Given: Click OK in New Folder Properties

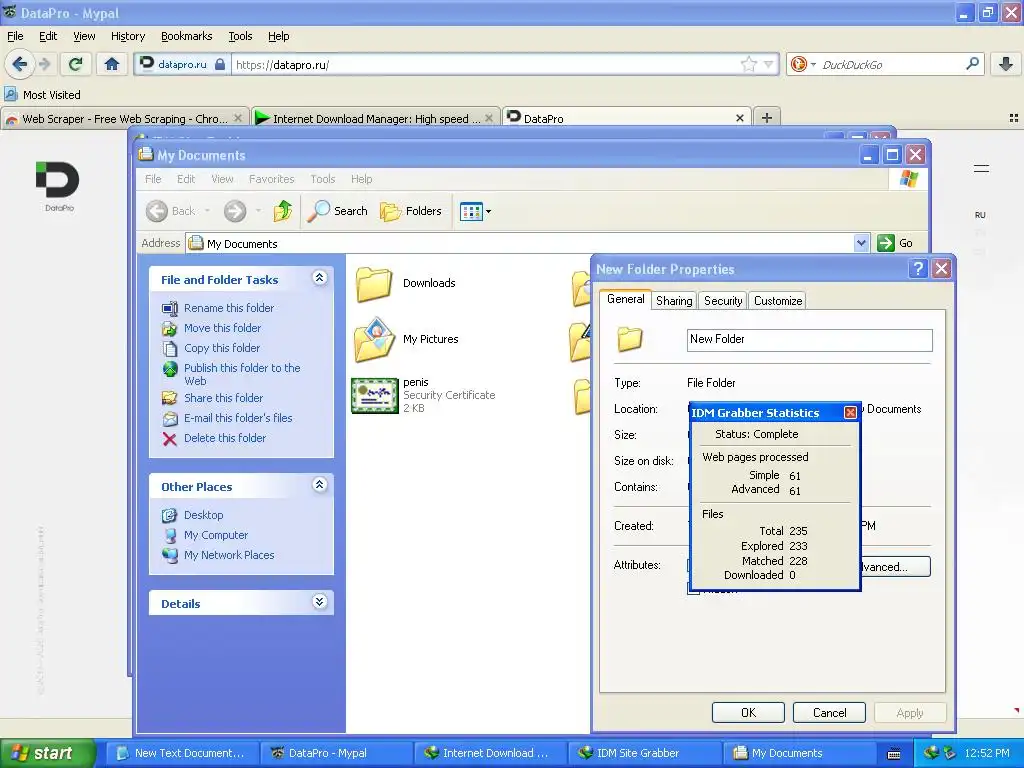Looking at the screenshot, I should coord(748,712).
